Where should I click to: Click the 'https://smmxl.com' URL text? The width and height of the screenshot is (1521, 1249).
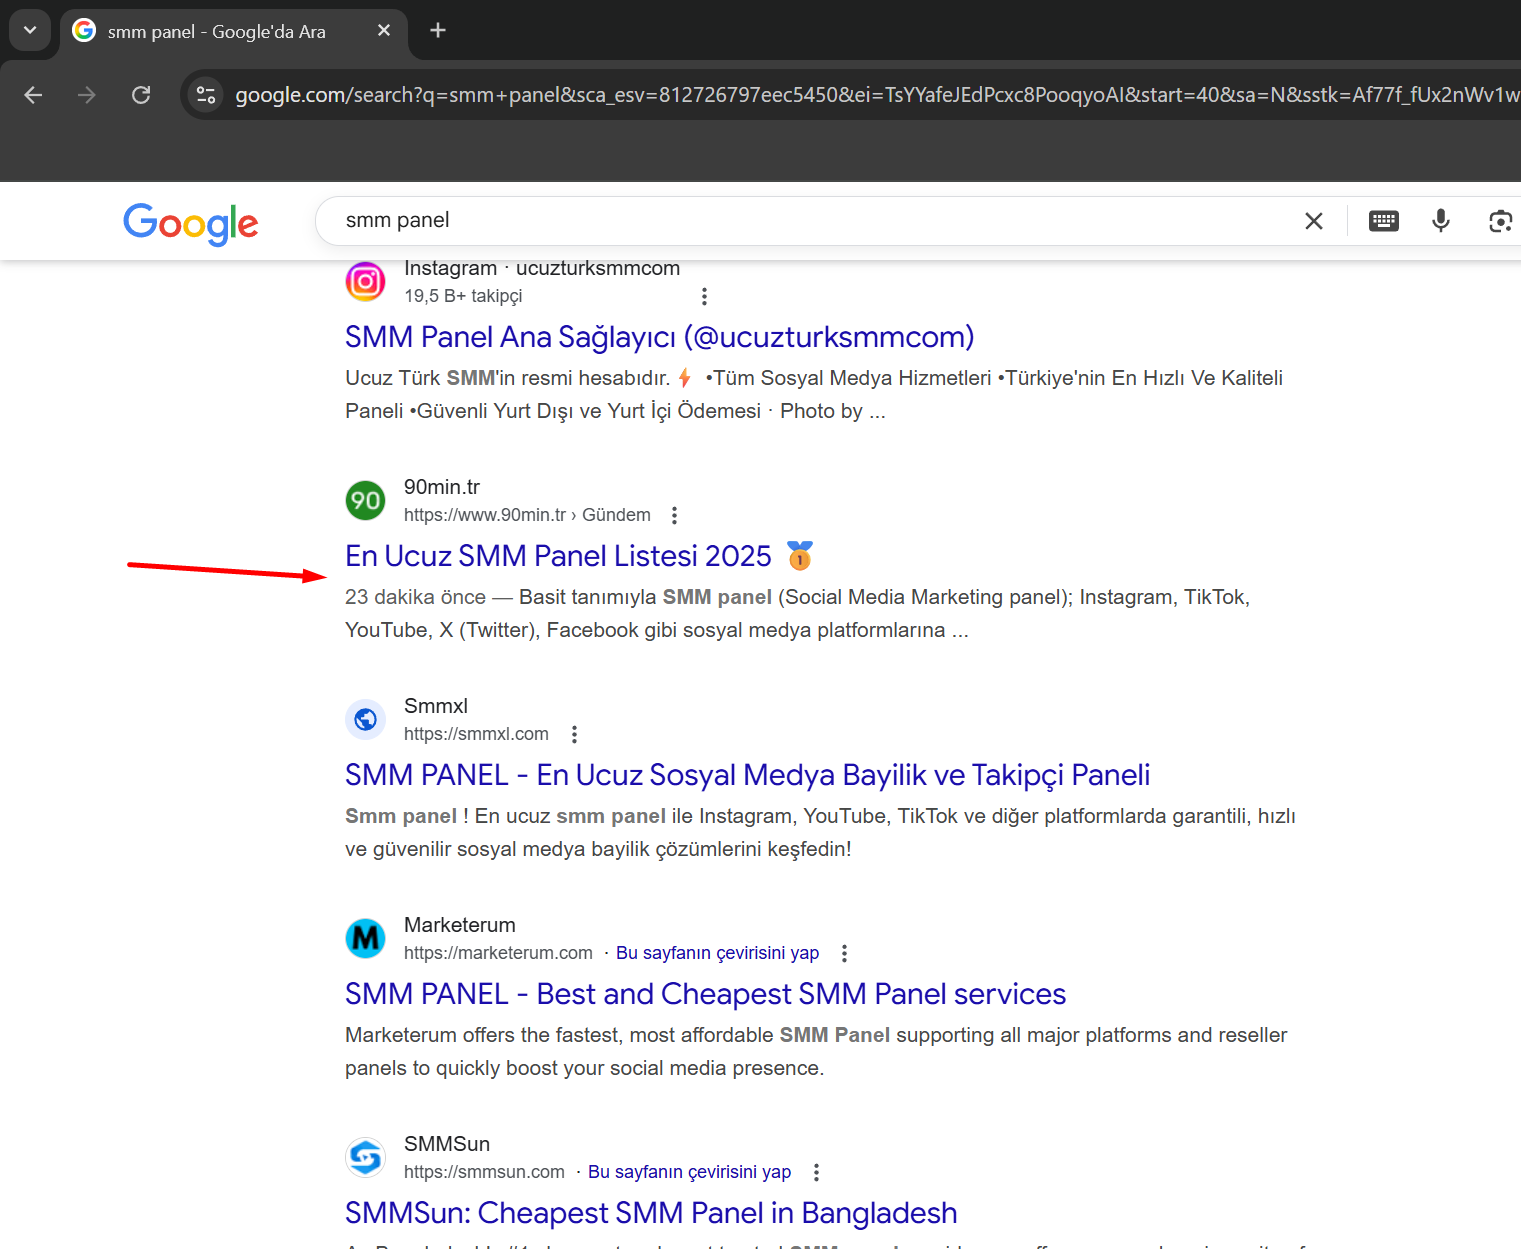coord(476,734)
